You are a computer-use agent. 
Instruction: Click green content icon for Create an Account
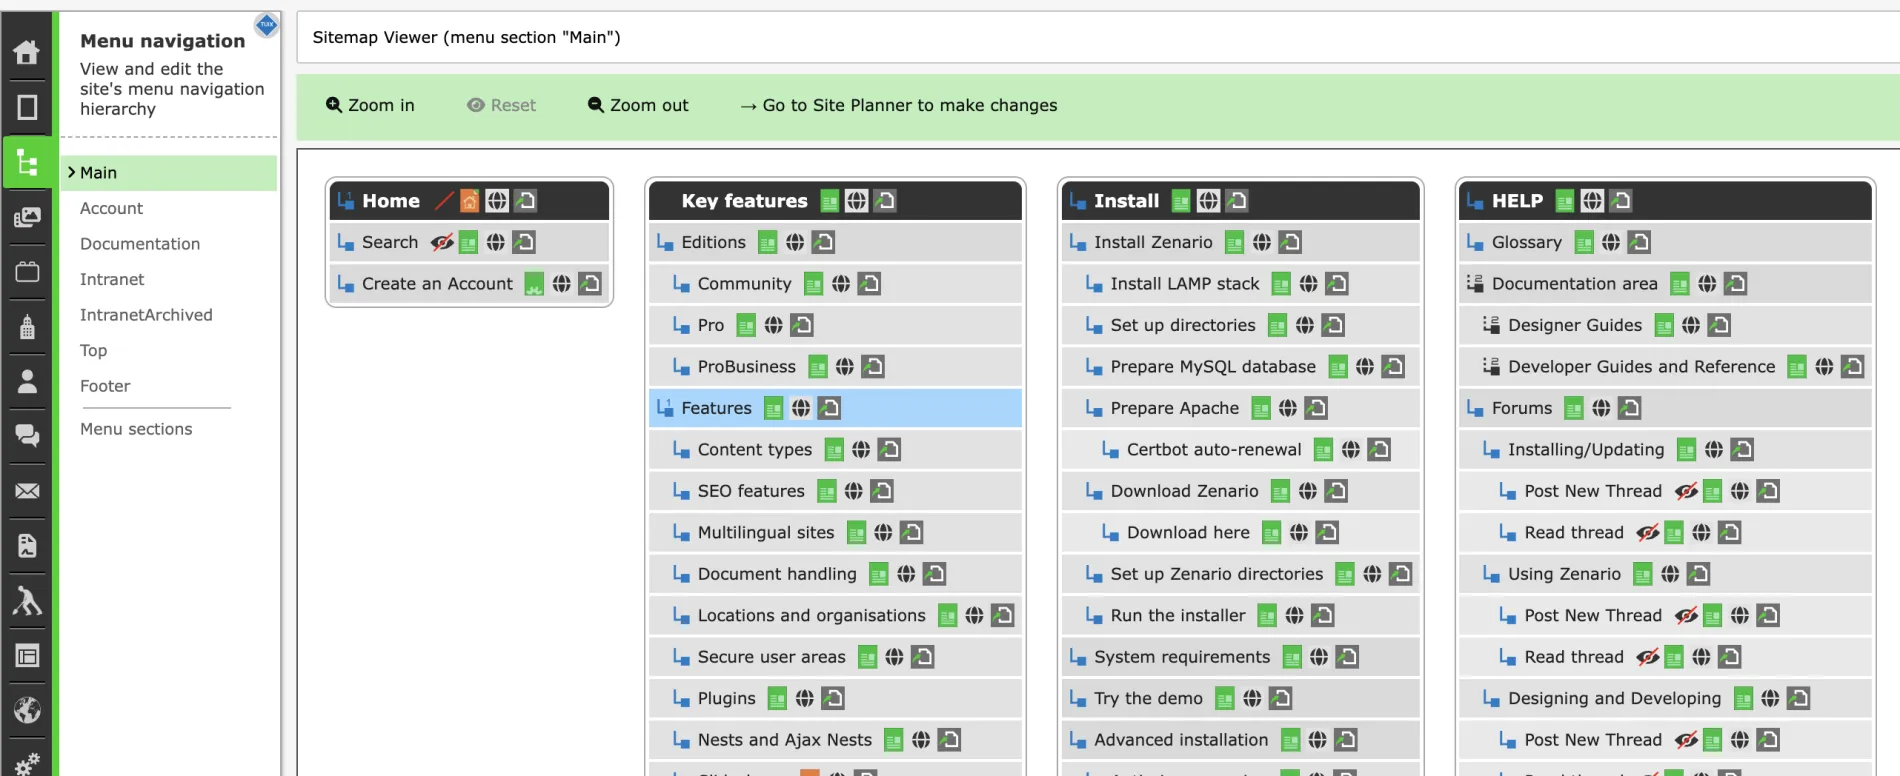coord(534,284)
